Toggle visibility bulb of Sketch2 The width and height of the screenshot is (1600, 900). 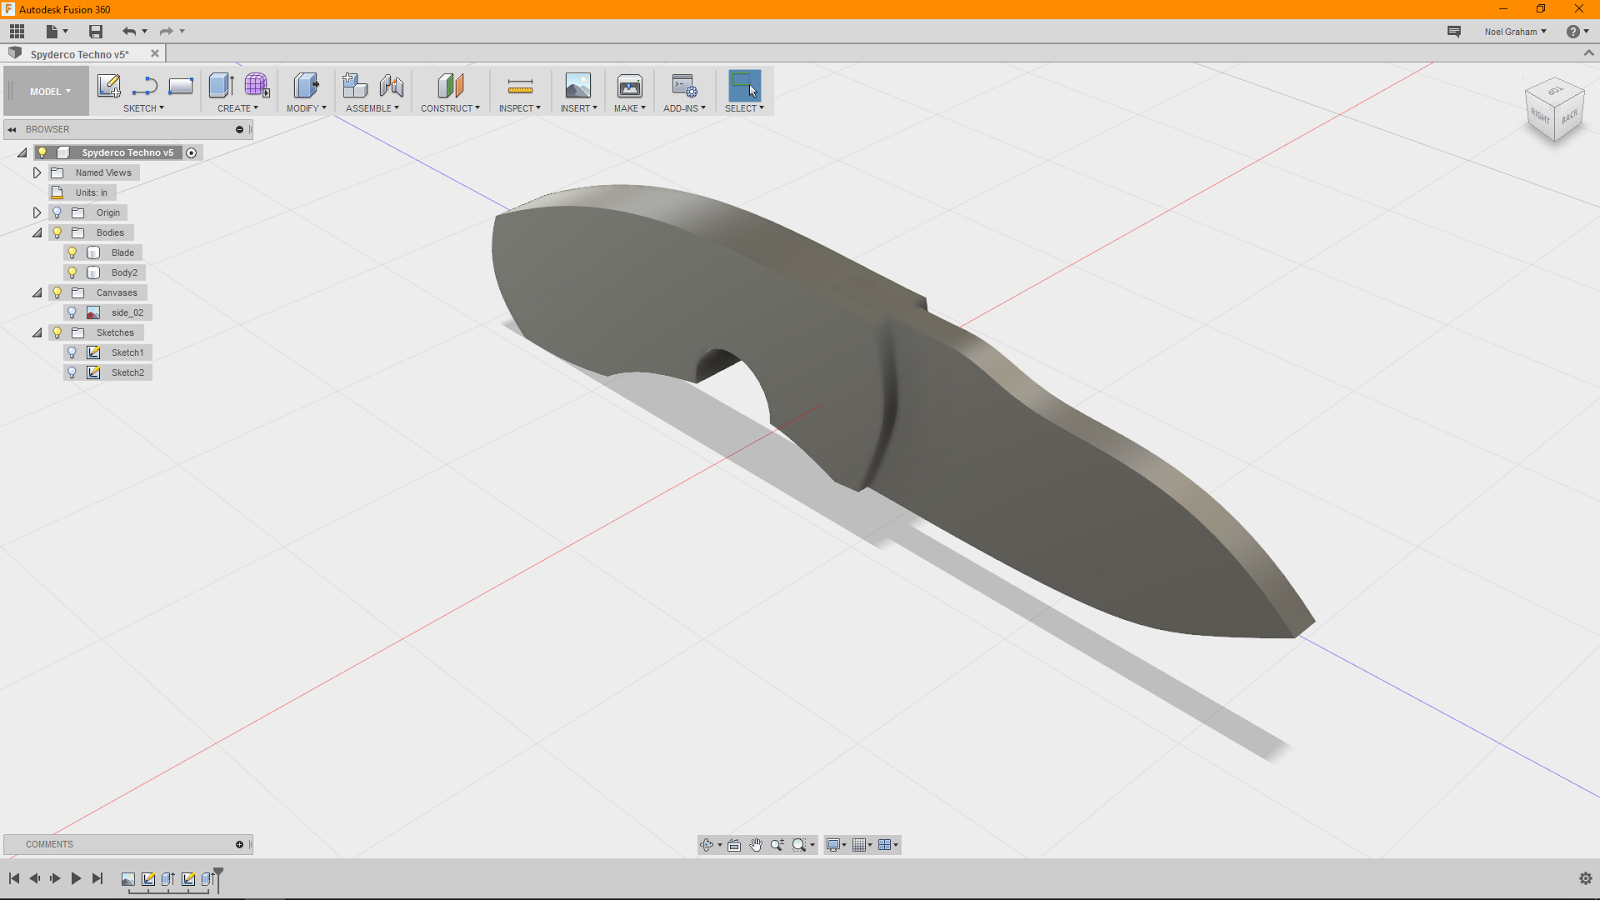pos(72,373)
